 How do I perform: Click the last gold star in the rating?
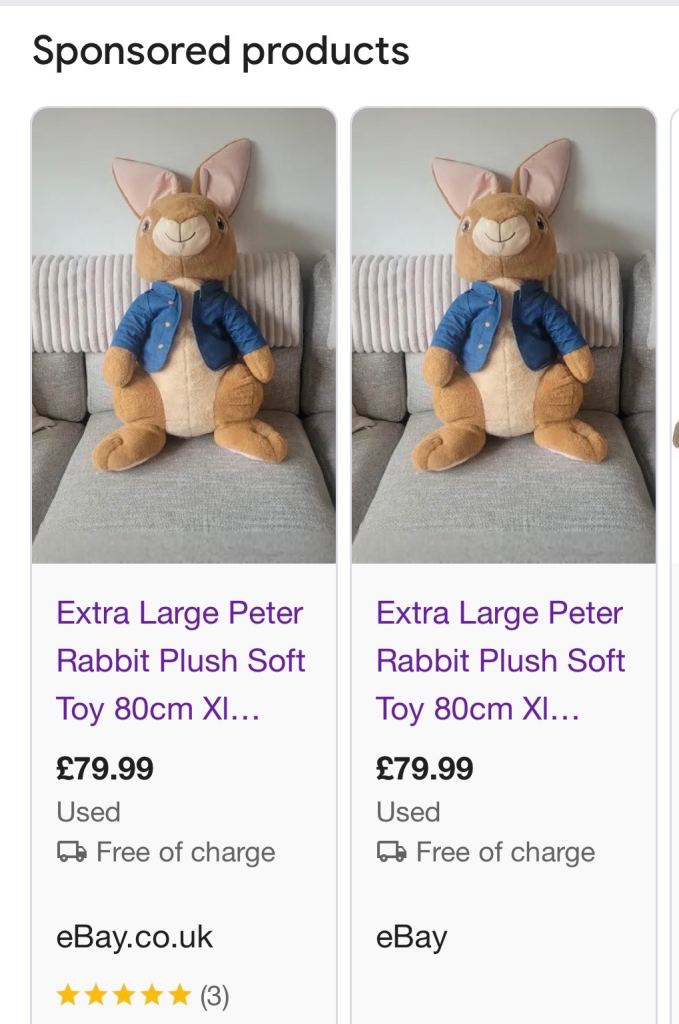pyautogui.click(x=180, y=995)
